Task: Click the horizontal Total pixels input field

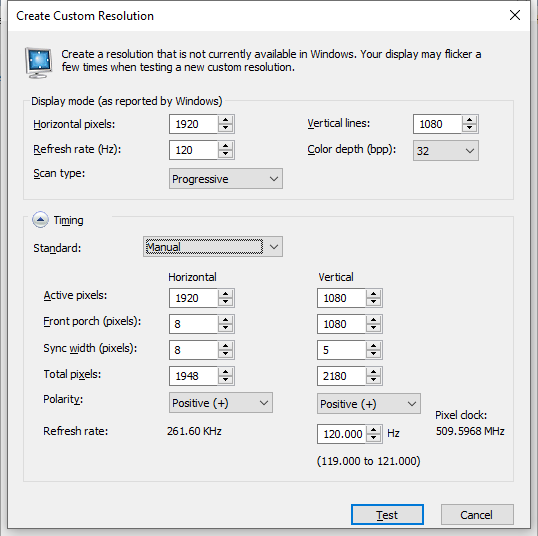Action: tap(194, 376)
